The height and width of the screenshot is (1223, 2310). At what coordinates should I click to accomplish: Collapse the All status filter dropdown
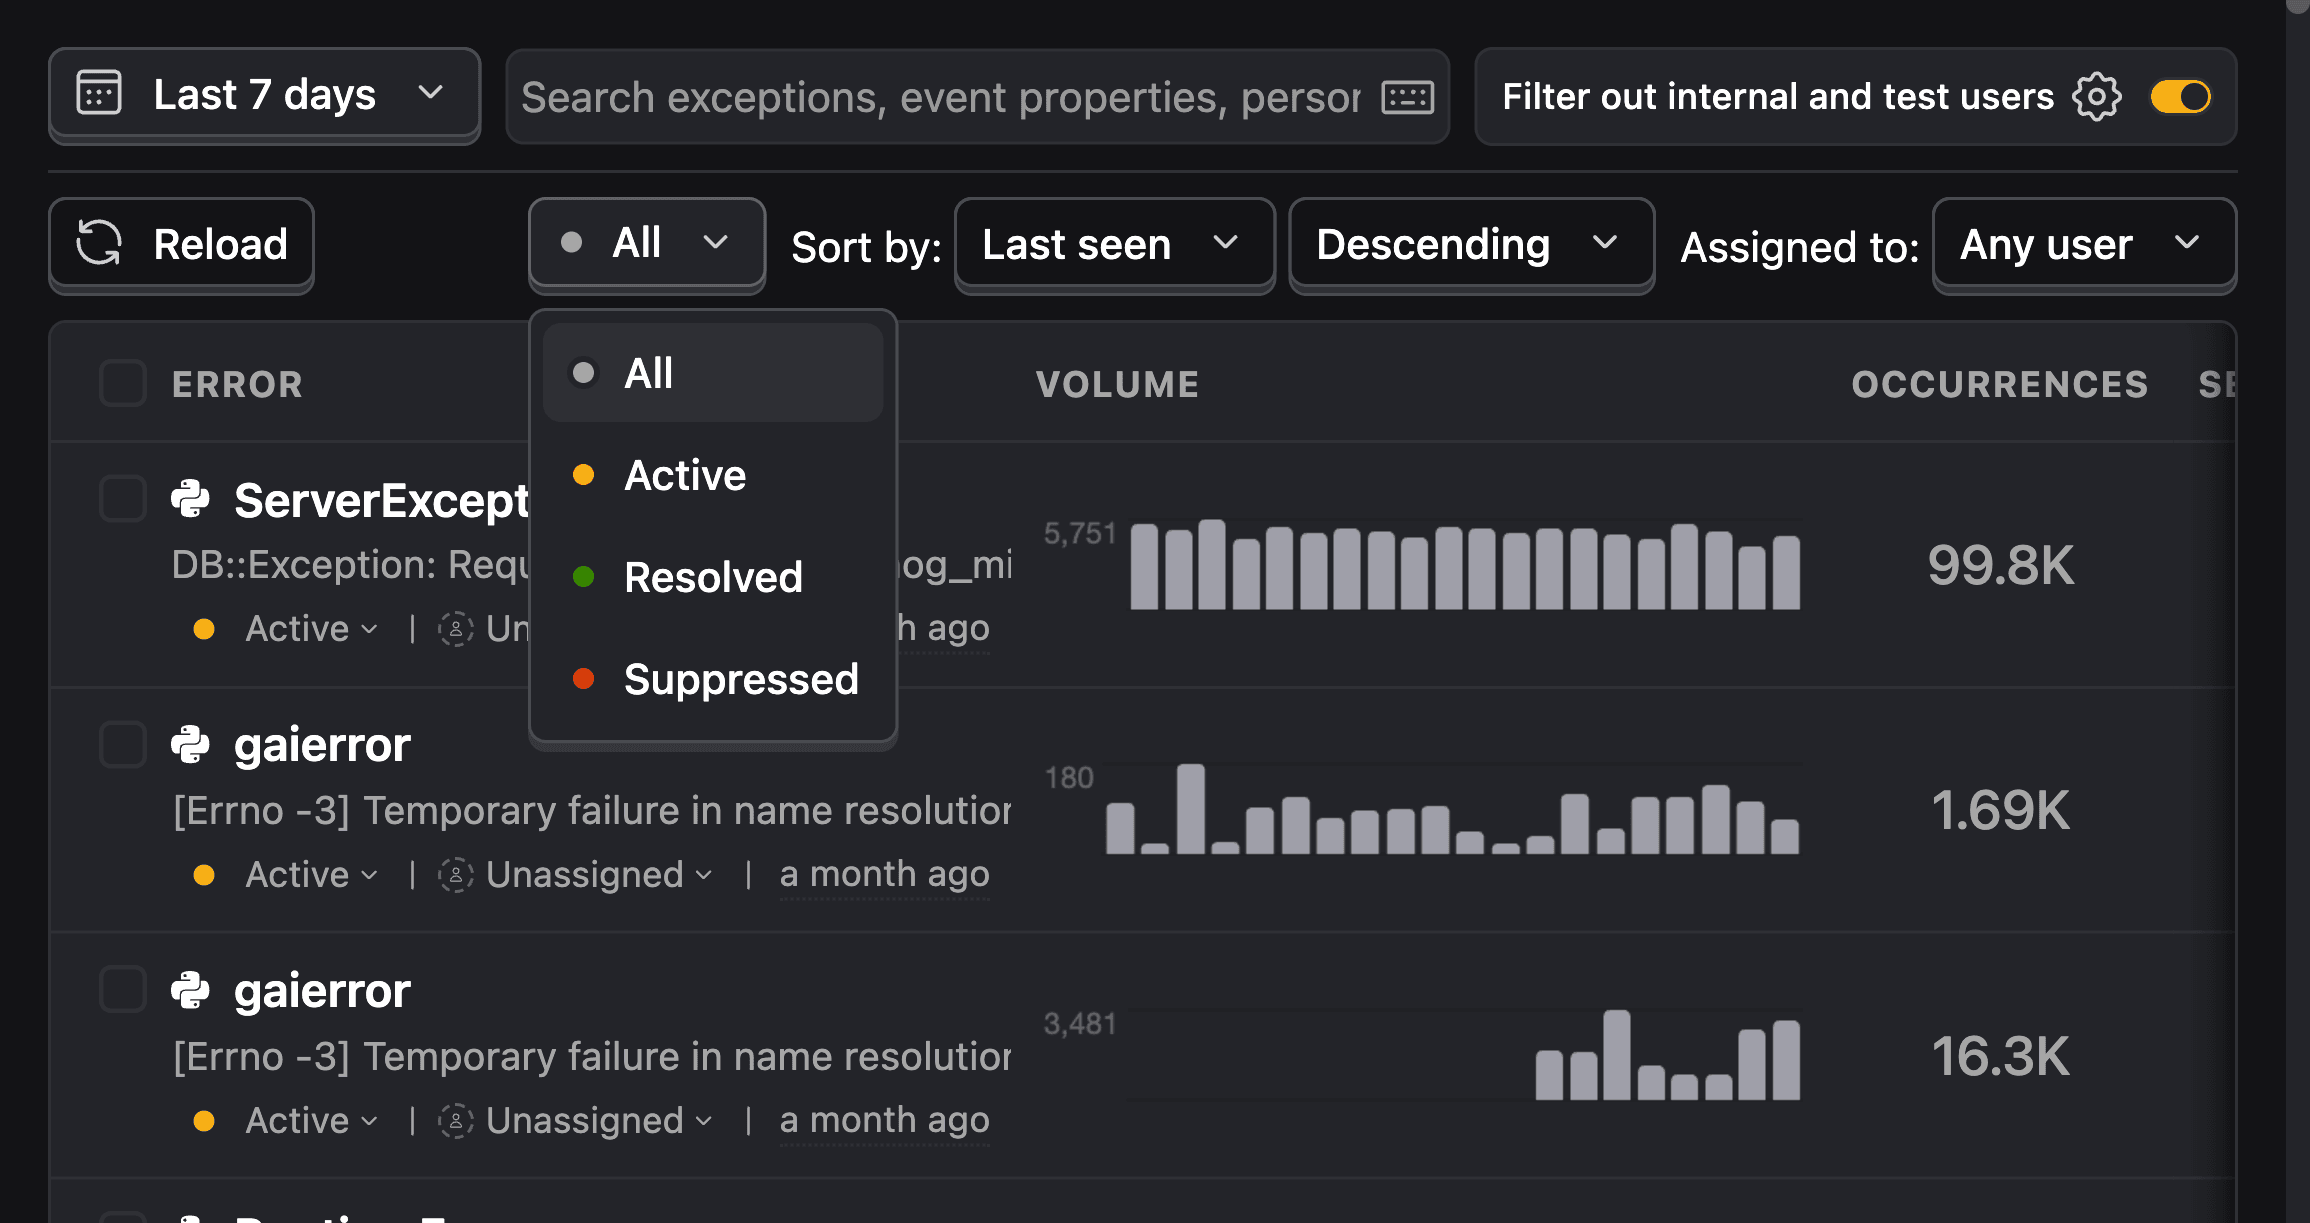coord(647,243)
